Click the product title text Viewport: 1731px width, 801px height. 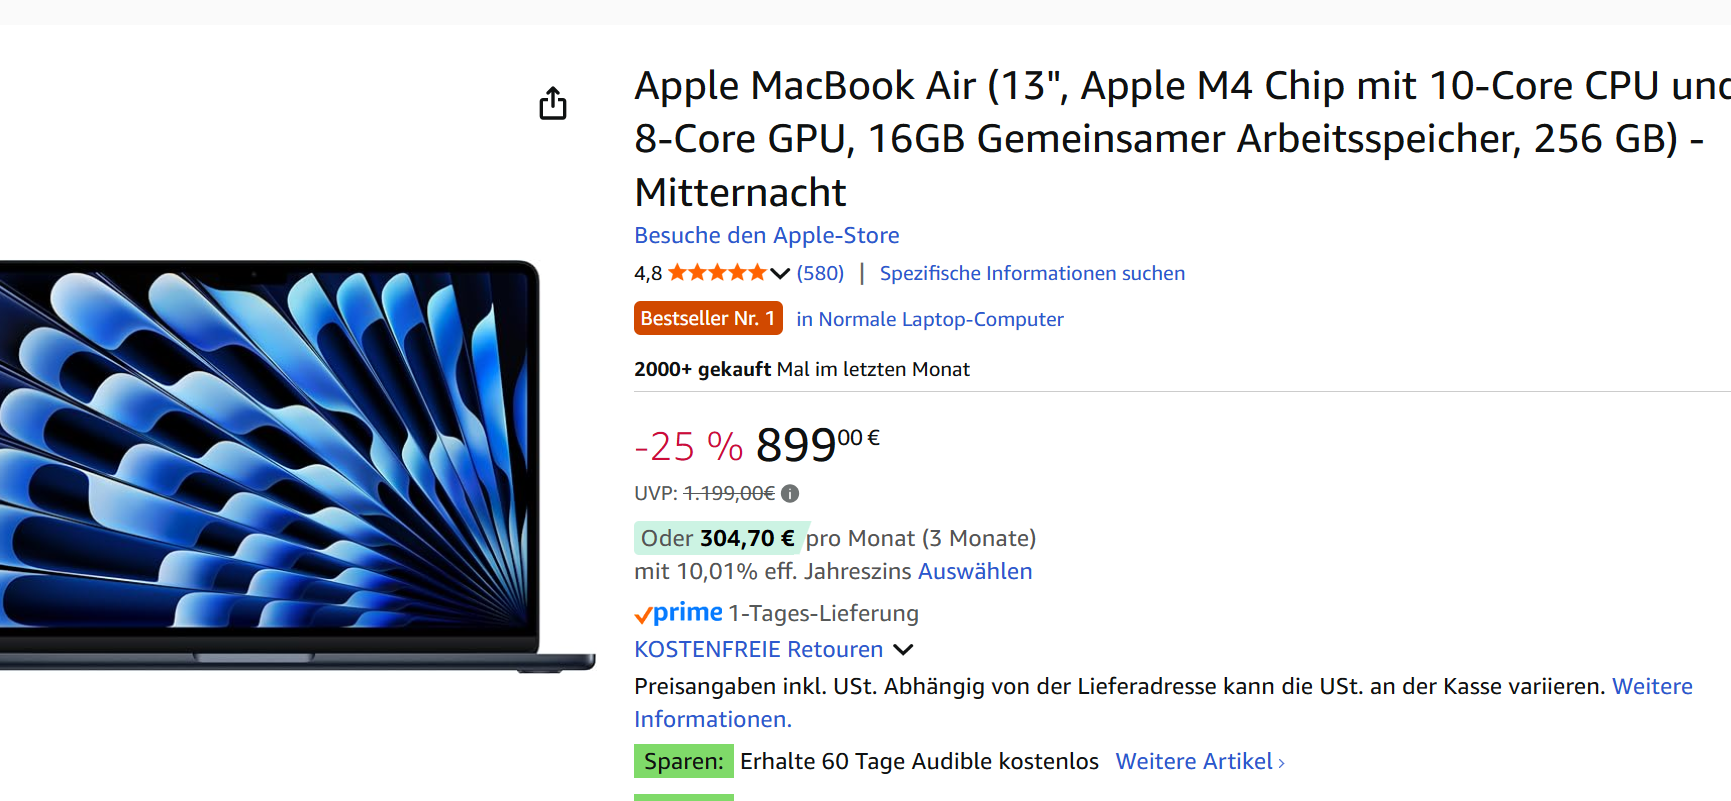[x=1180, y=139]
